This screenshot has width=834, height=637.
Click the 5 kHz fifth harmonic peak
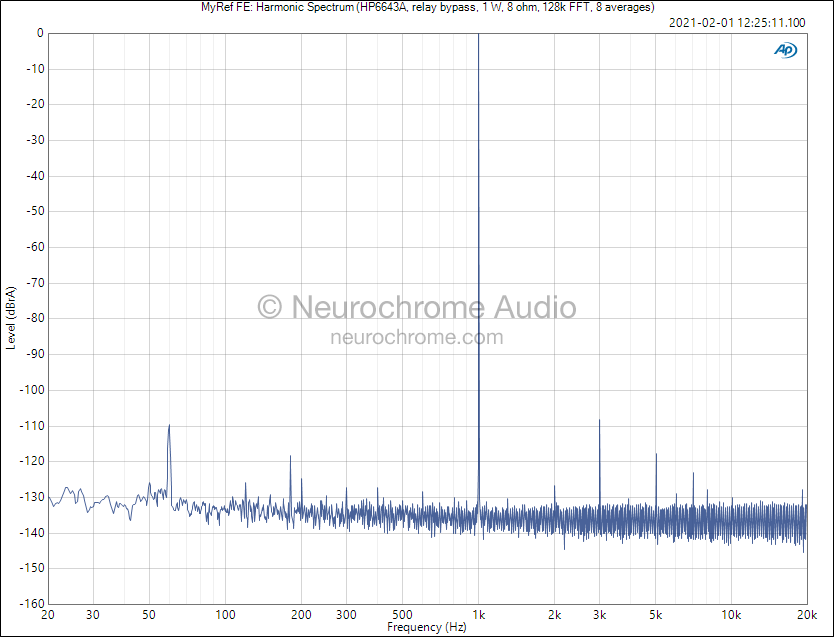[x=656, y=455]
